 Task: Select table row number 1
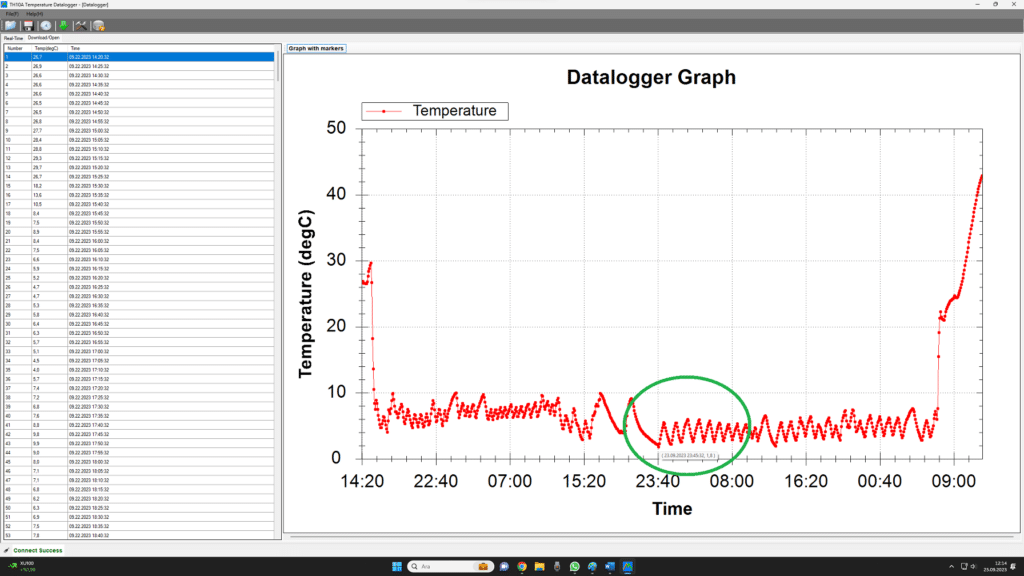(139, 57)
